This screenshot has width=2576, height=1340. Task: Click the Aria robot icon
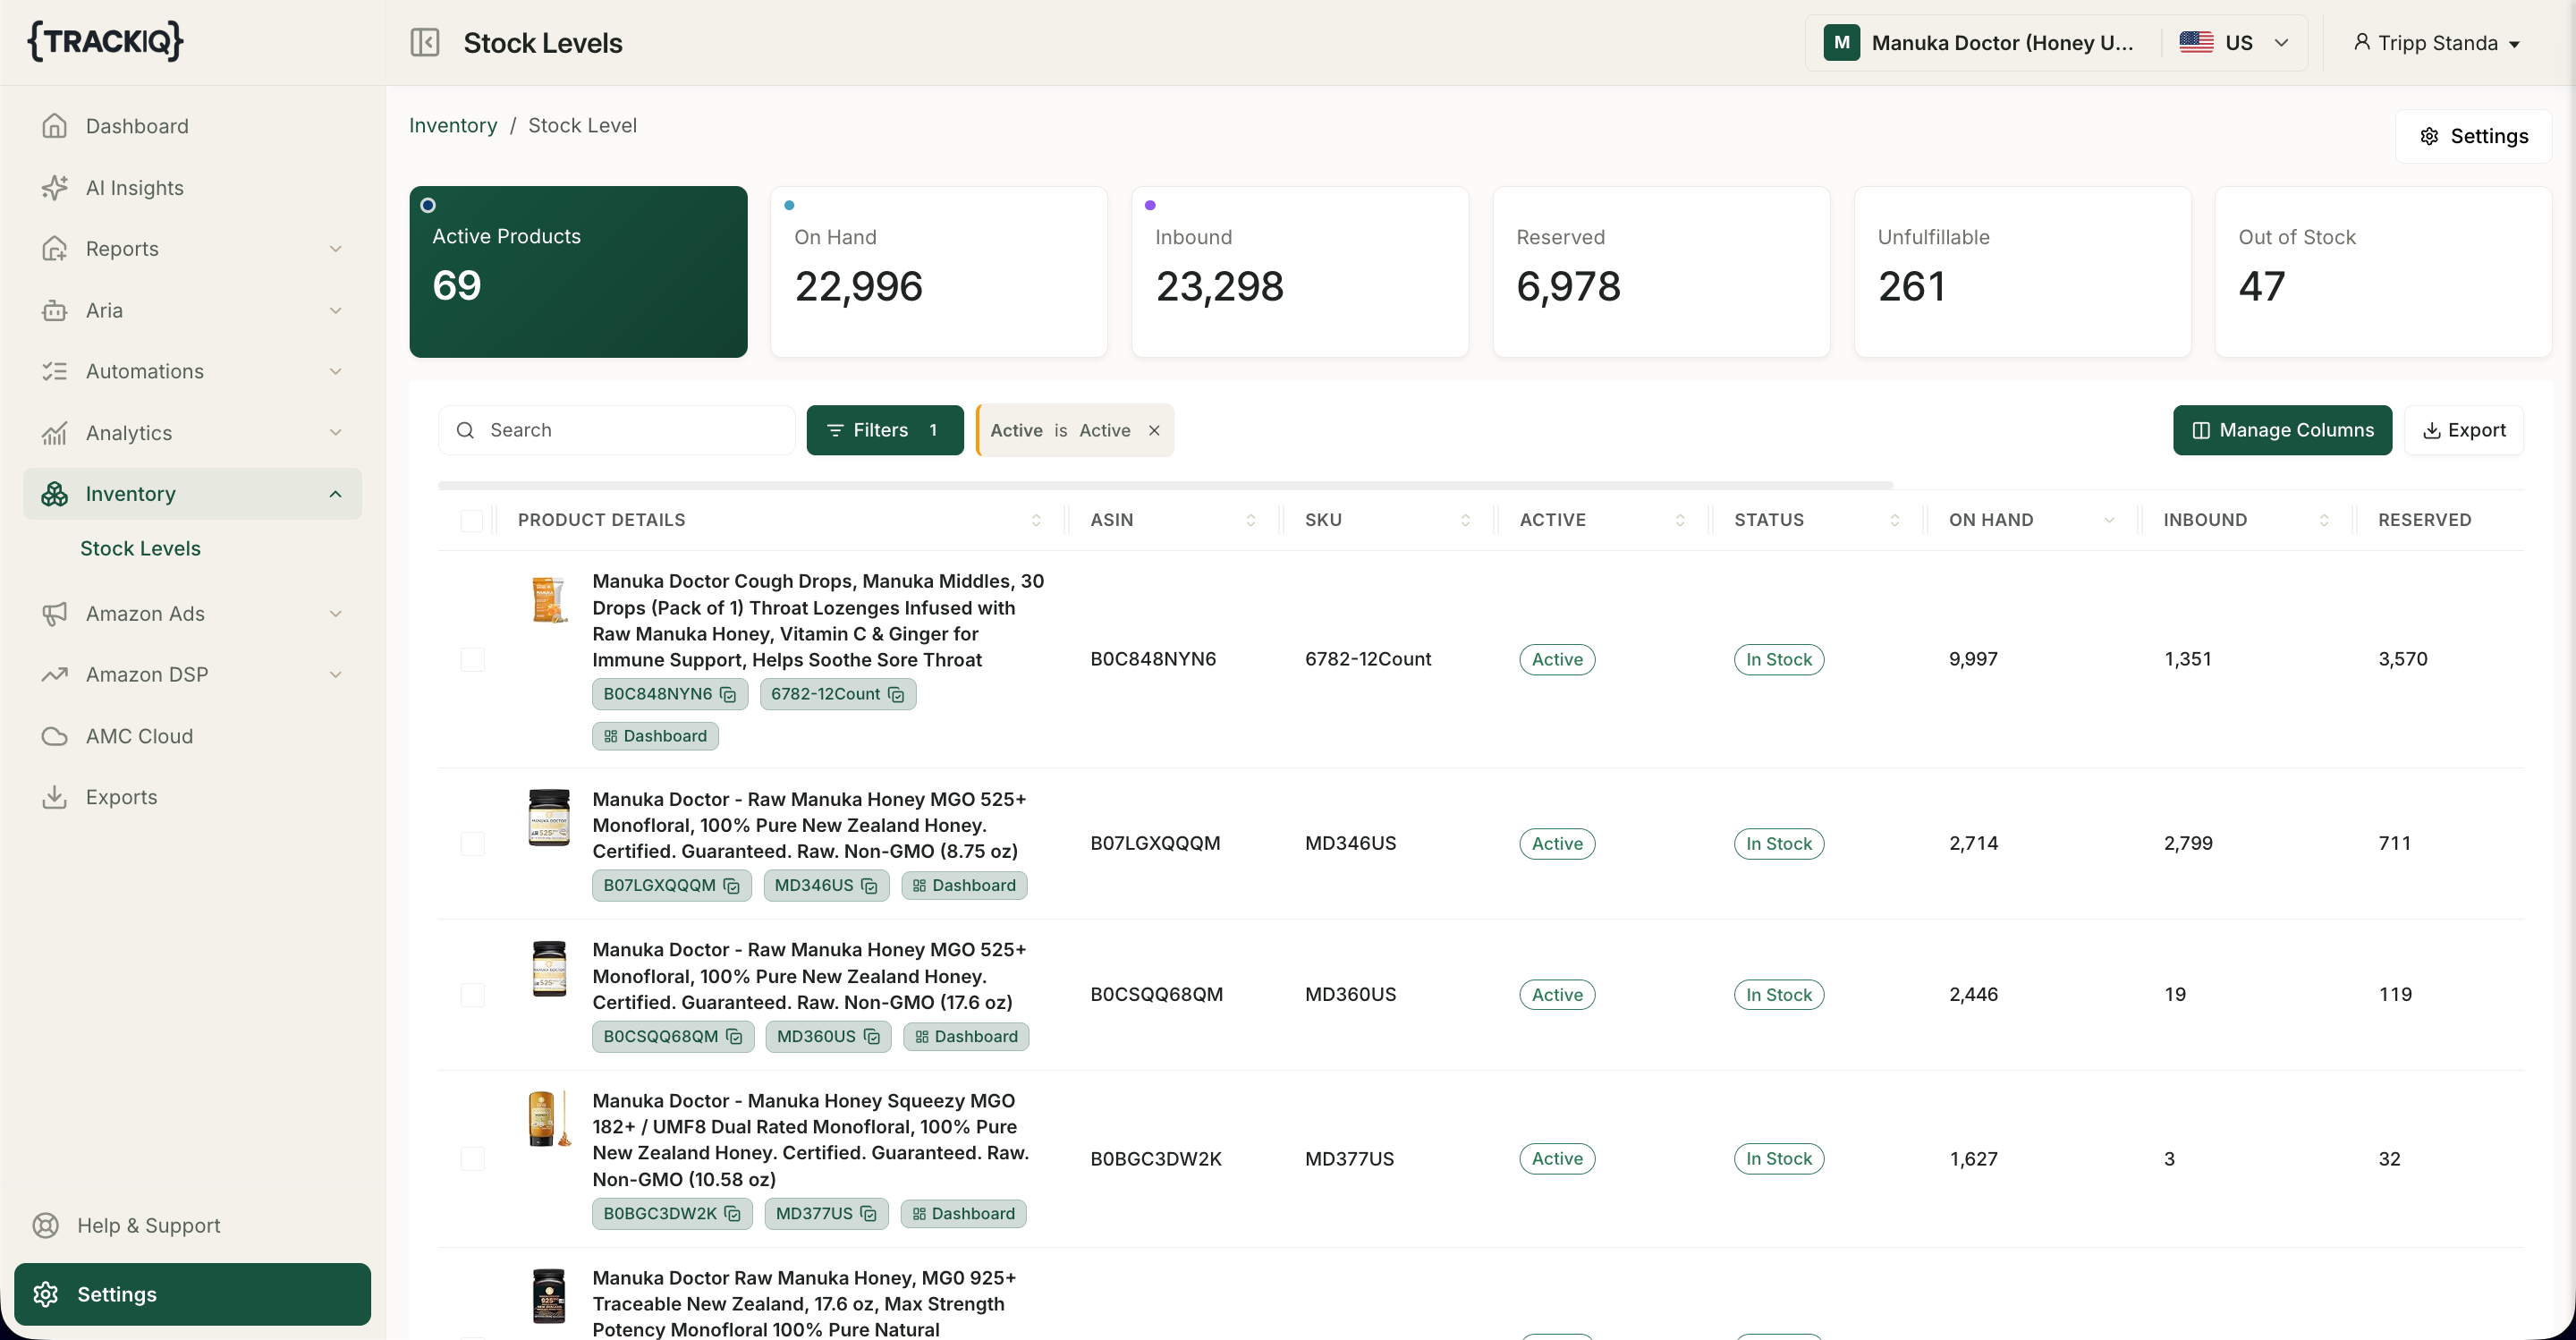tap(55, 310)
